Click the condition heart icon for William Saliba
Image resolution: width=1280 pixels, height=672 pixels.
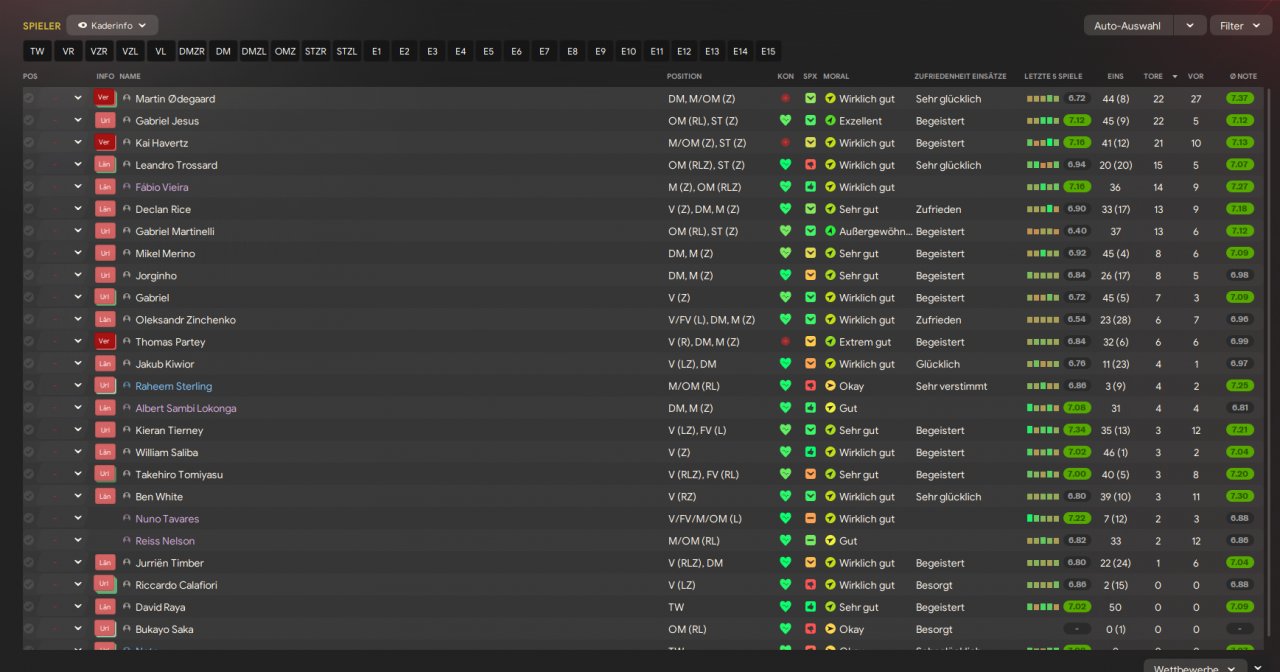coord(785,452)
